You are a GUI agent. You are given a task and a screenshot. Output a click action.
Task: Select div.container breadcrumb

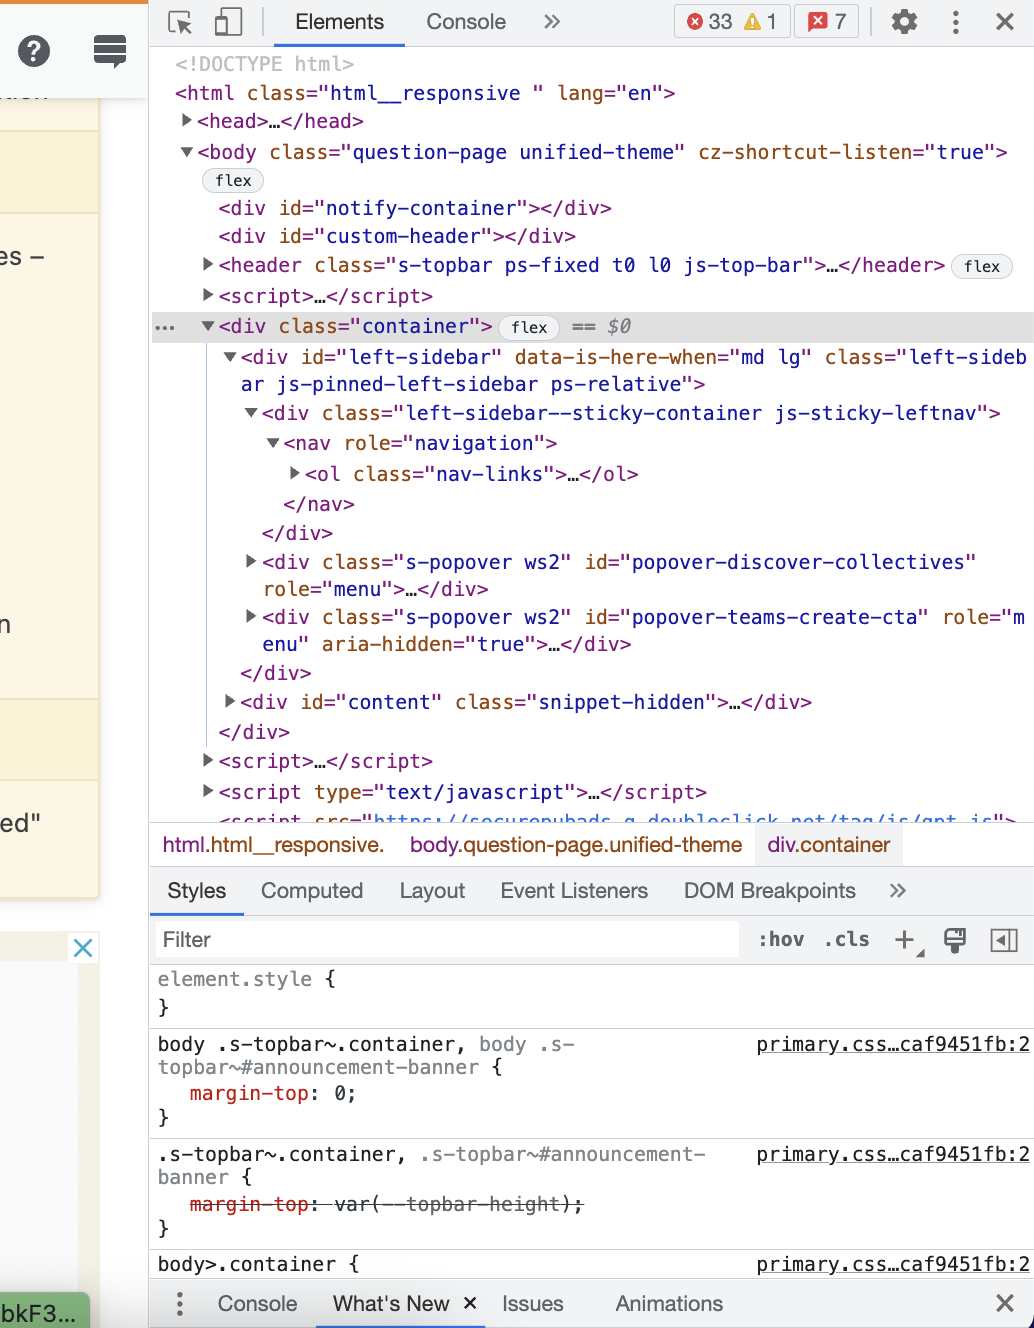tap(829, 845)
